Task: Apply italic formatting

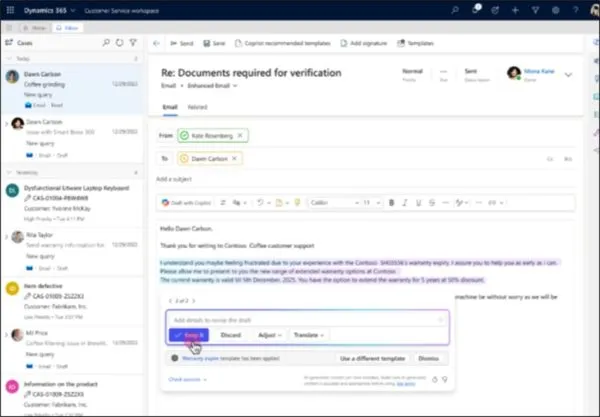Action: [x=404, y=203]
